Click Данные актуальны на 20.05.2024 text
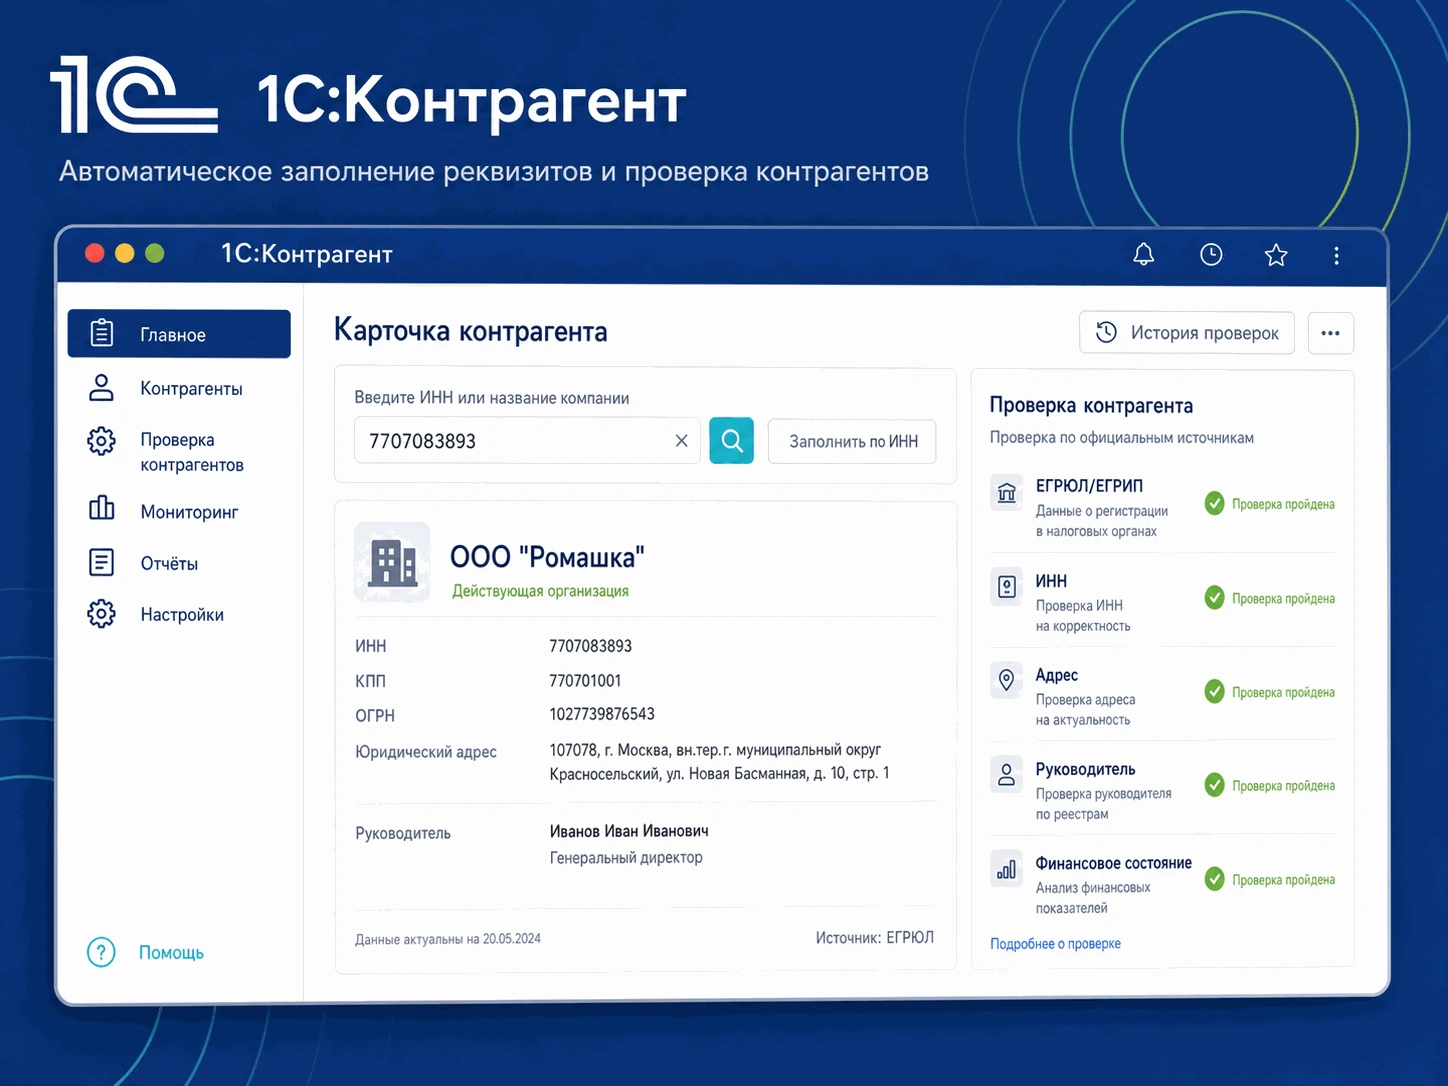Viewport: 1448px width, 1086px height. click(x=448, y=939)
